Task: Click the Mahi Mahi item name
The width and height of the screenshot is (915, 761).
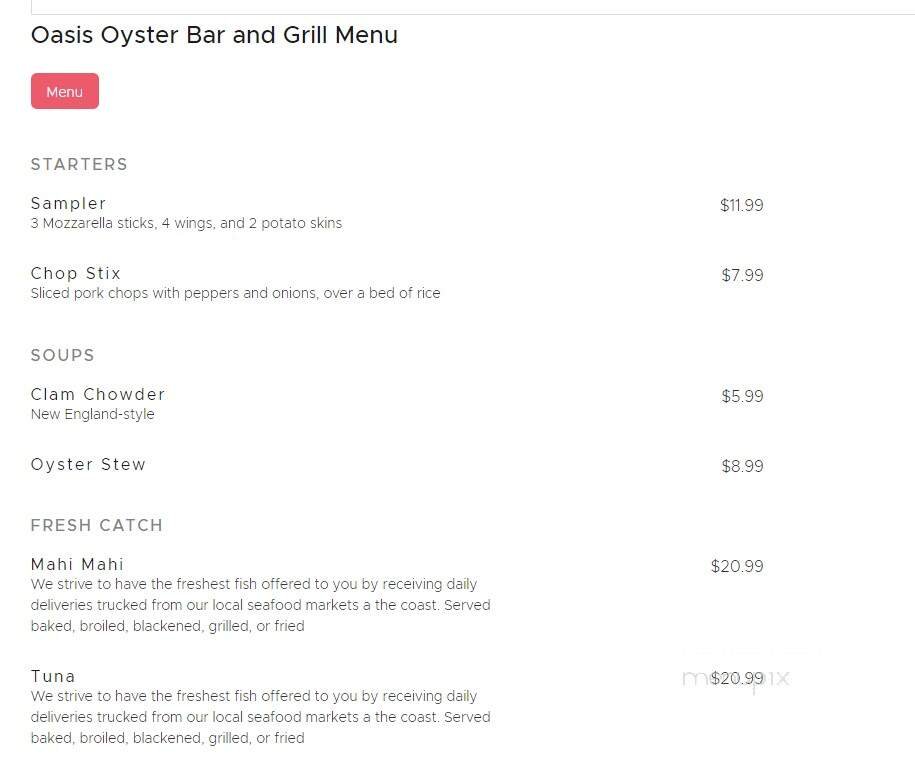Action: click(x=77, y=564)
